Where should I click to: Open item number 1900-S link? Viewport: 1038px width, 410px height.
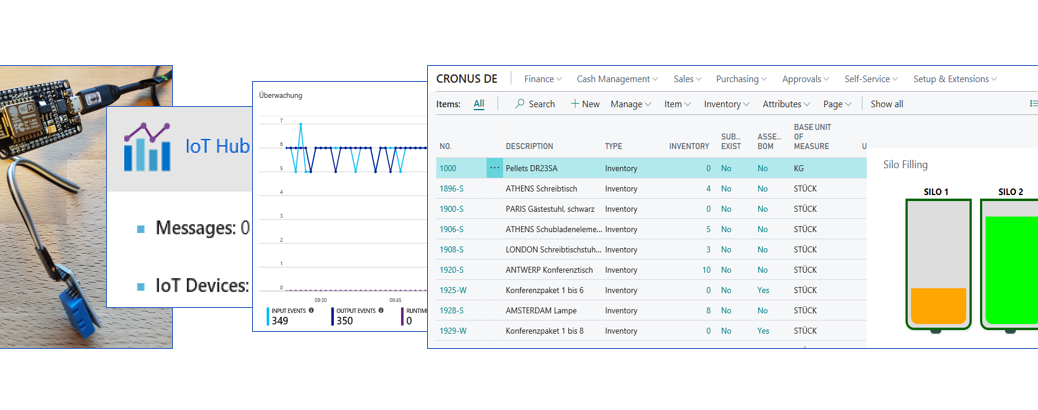pyautogui.click(x=451, y=209)
